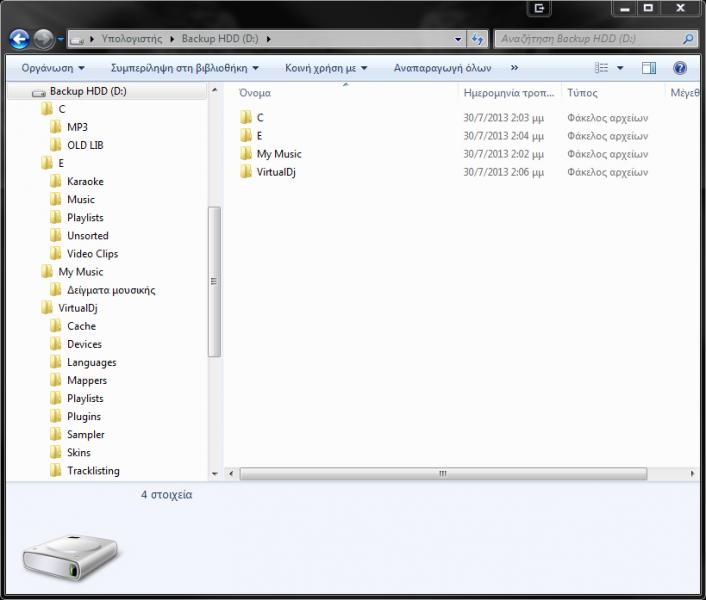Click the title bar exit-arrow icon
706x600 pixels.
tap(539, 8)
